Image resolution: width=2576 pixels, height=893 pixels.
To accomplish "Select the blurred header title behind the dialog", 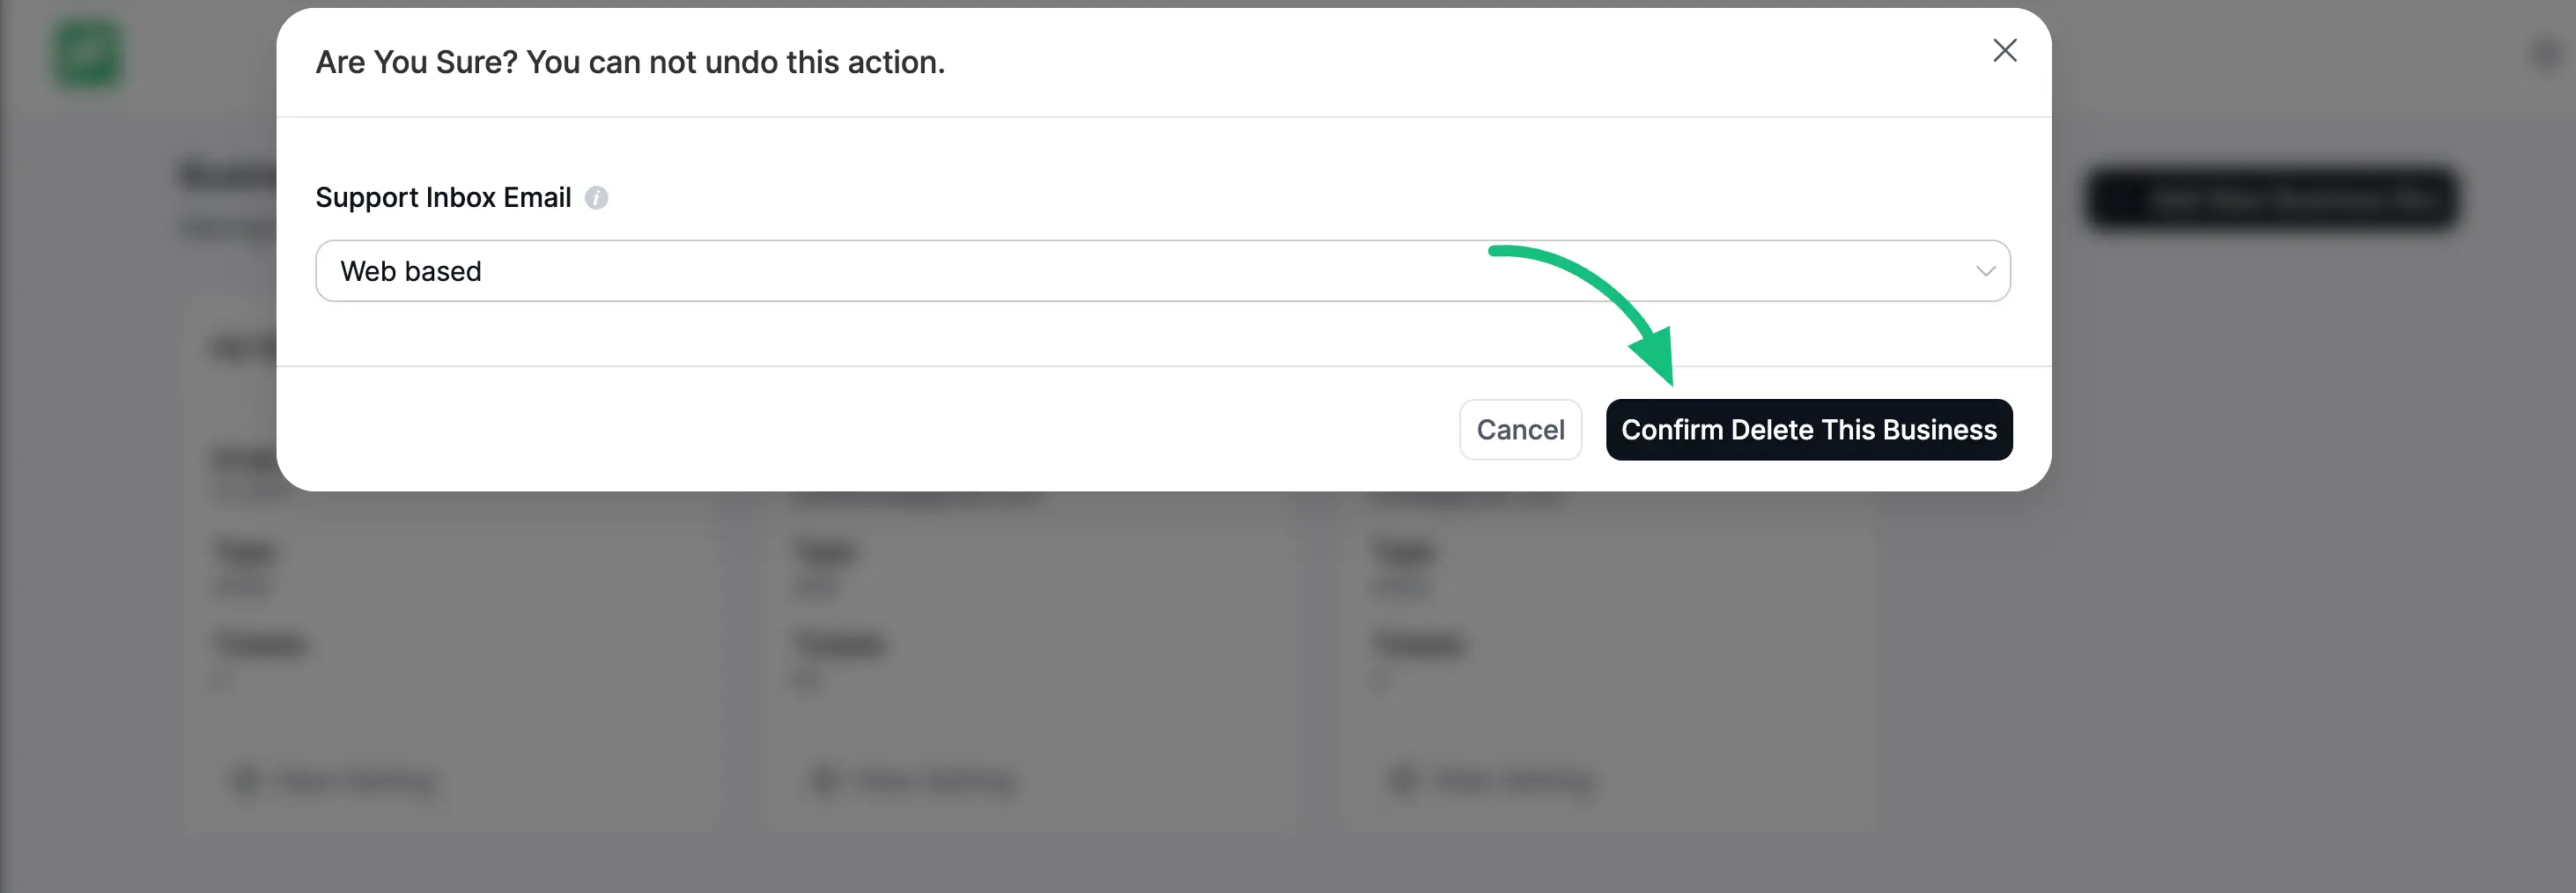I will 230,175.
